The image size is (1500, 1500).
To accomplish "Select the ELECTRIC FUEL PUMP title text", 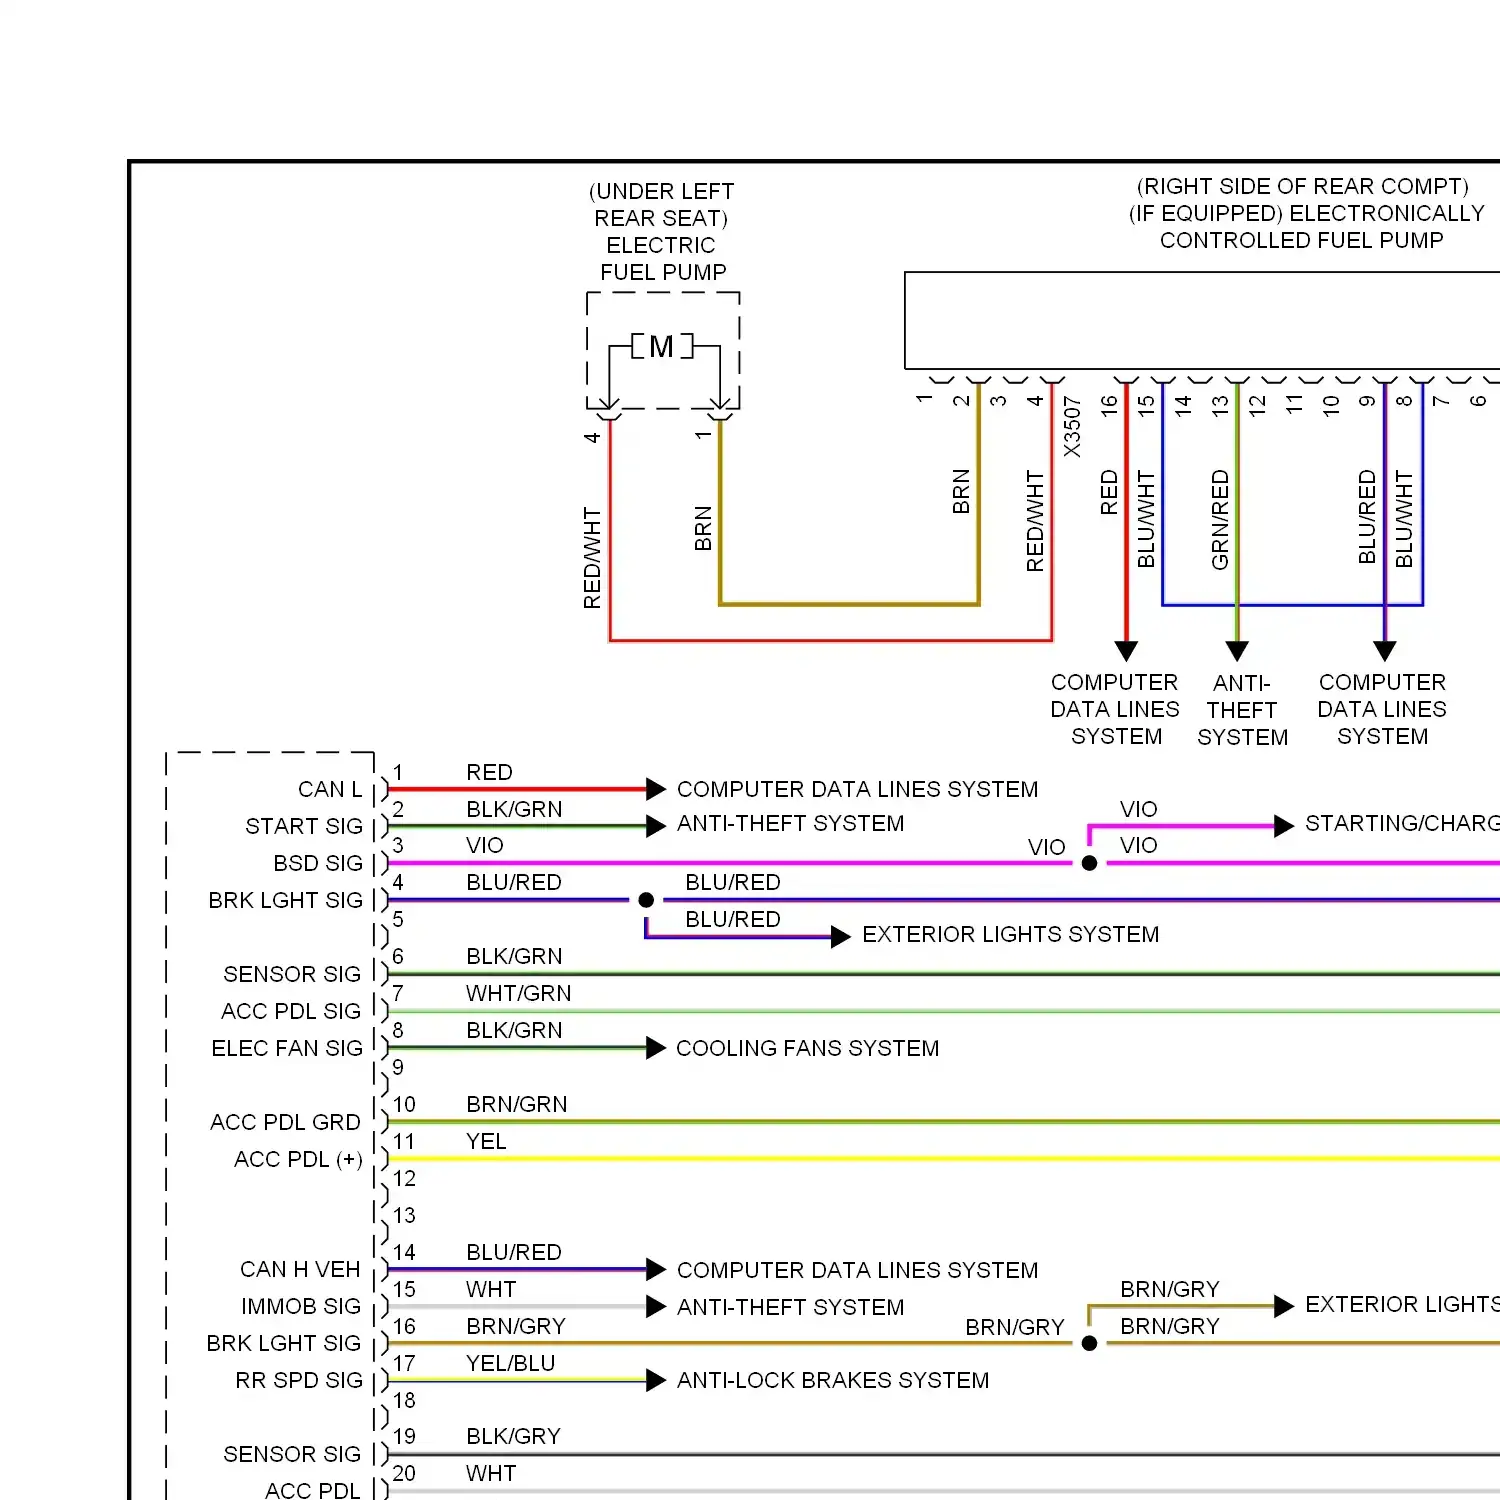I will (x=662, y=259).
